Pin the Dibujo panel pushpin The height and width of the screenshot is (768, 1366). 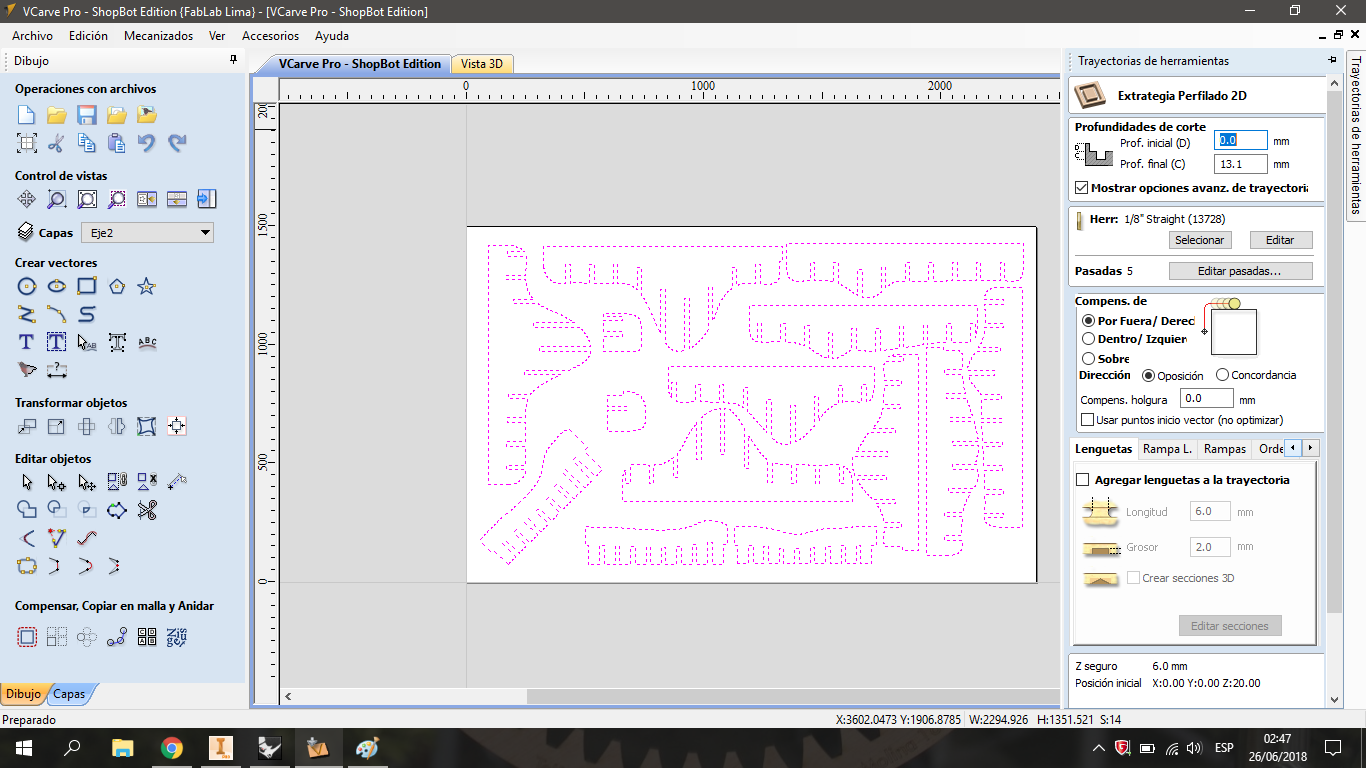coord(234,60)
